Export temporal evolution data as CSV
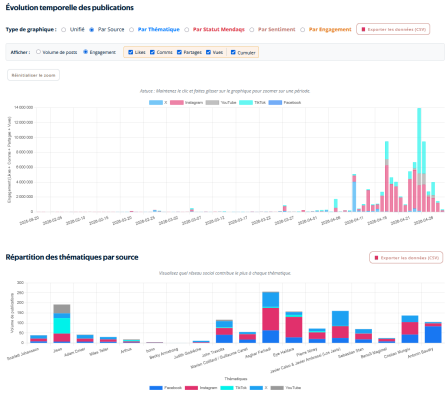Viewport: 448px width, 398px height. [393, 29]
